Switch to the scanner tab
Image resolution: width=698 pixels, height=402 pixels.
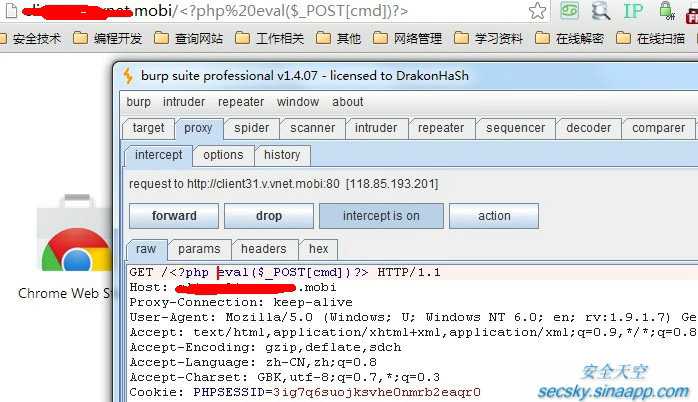312,128
